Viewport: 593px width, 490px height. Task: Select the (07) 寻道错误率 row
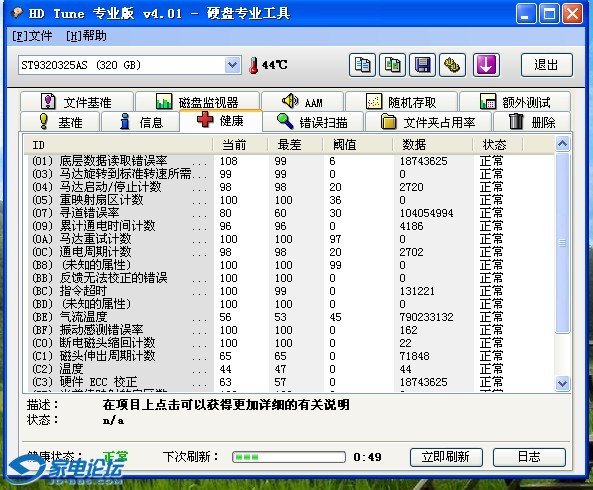(289, 213)
